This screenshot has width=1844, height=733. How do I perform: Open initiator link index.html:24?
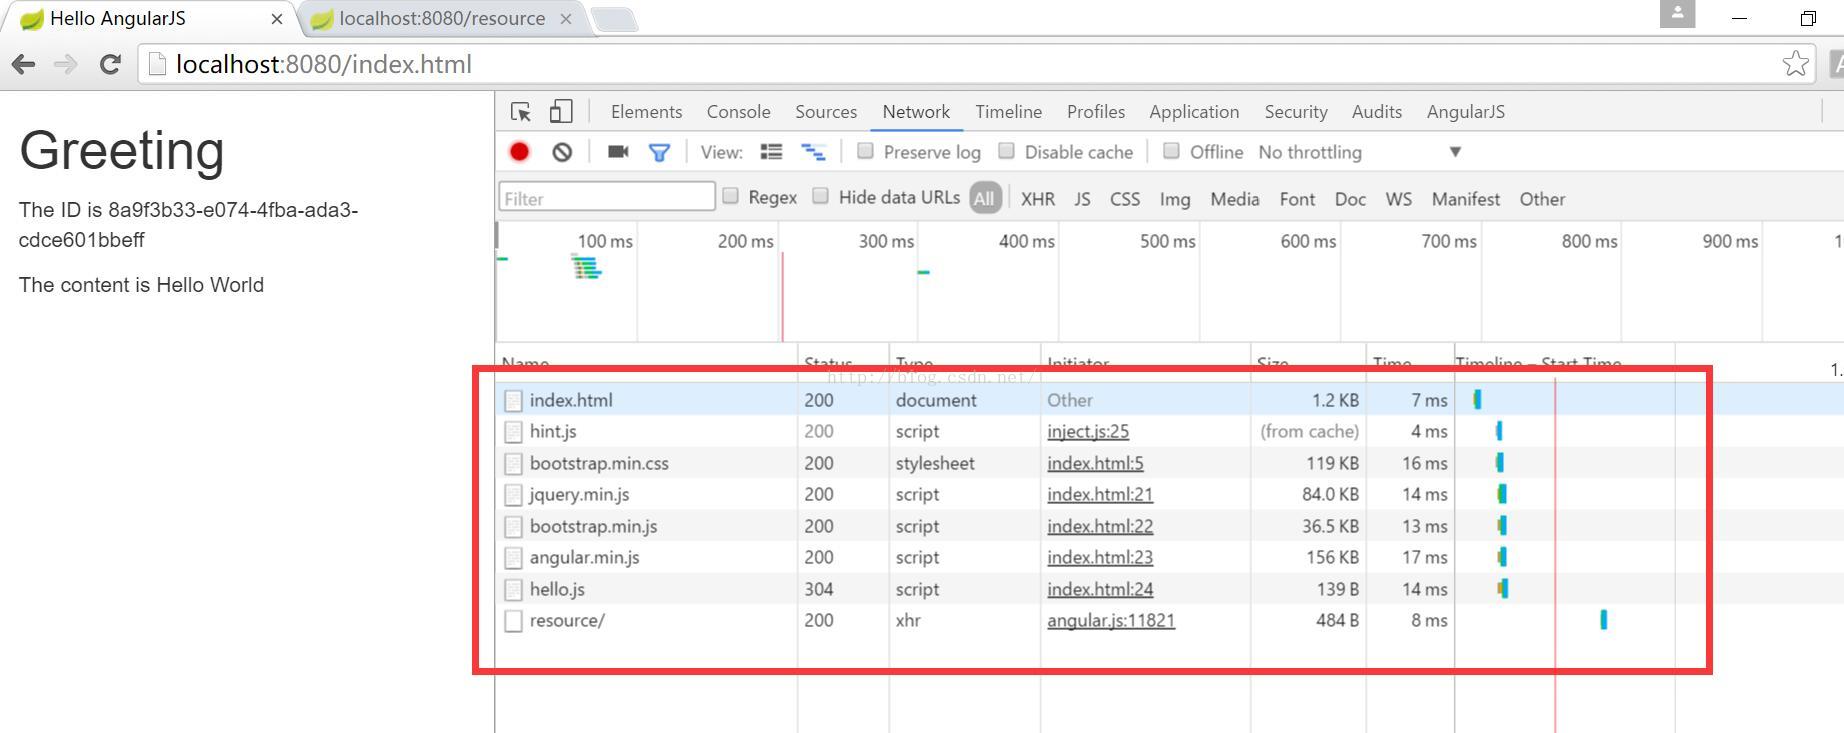pyautogui.click(x=1100, y=590)
